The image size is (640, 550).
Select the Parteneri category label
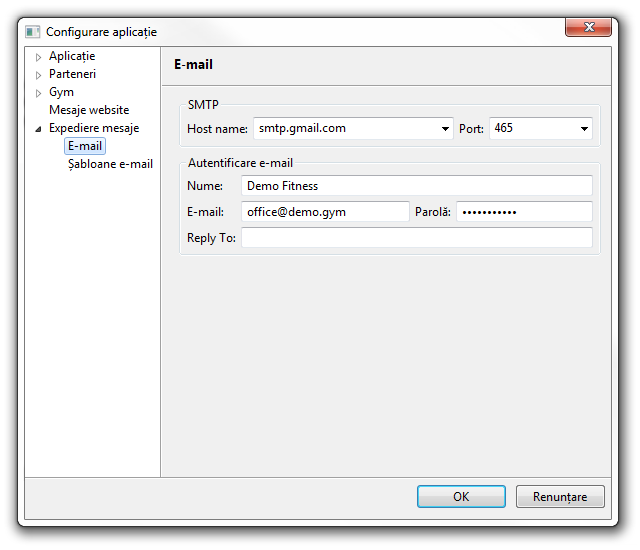tap(72, 74)
